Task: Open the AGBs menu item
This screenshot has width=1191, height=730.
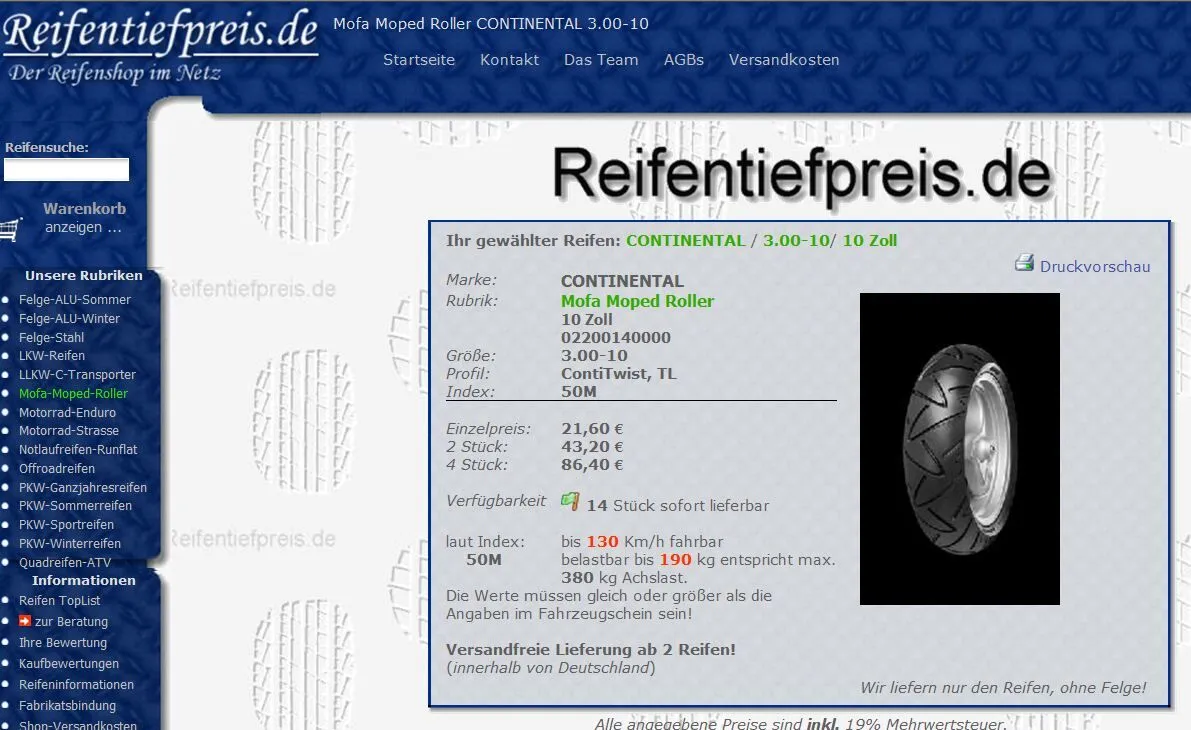Action: (x=684, y=59)
